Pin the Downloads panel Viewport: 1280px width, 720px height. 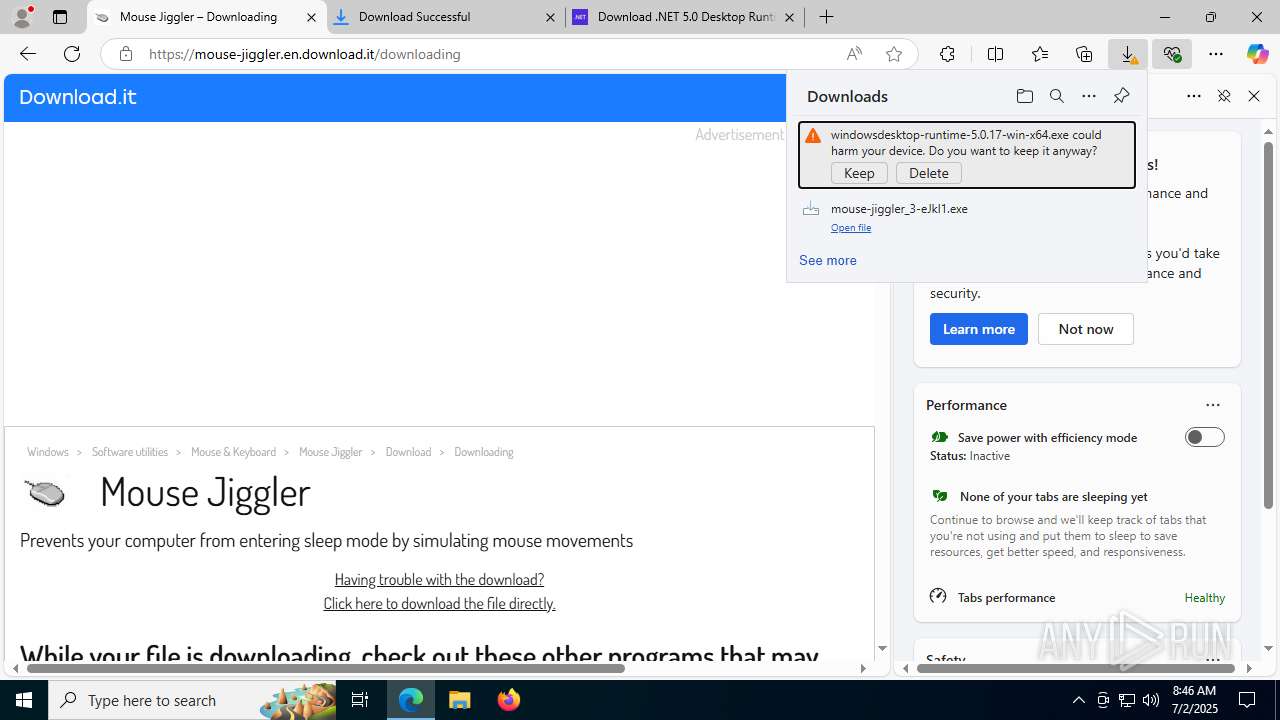tap(1121, 96)
